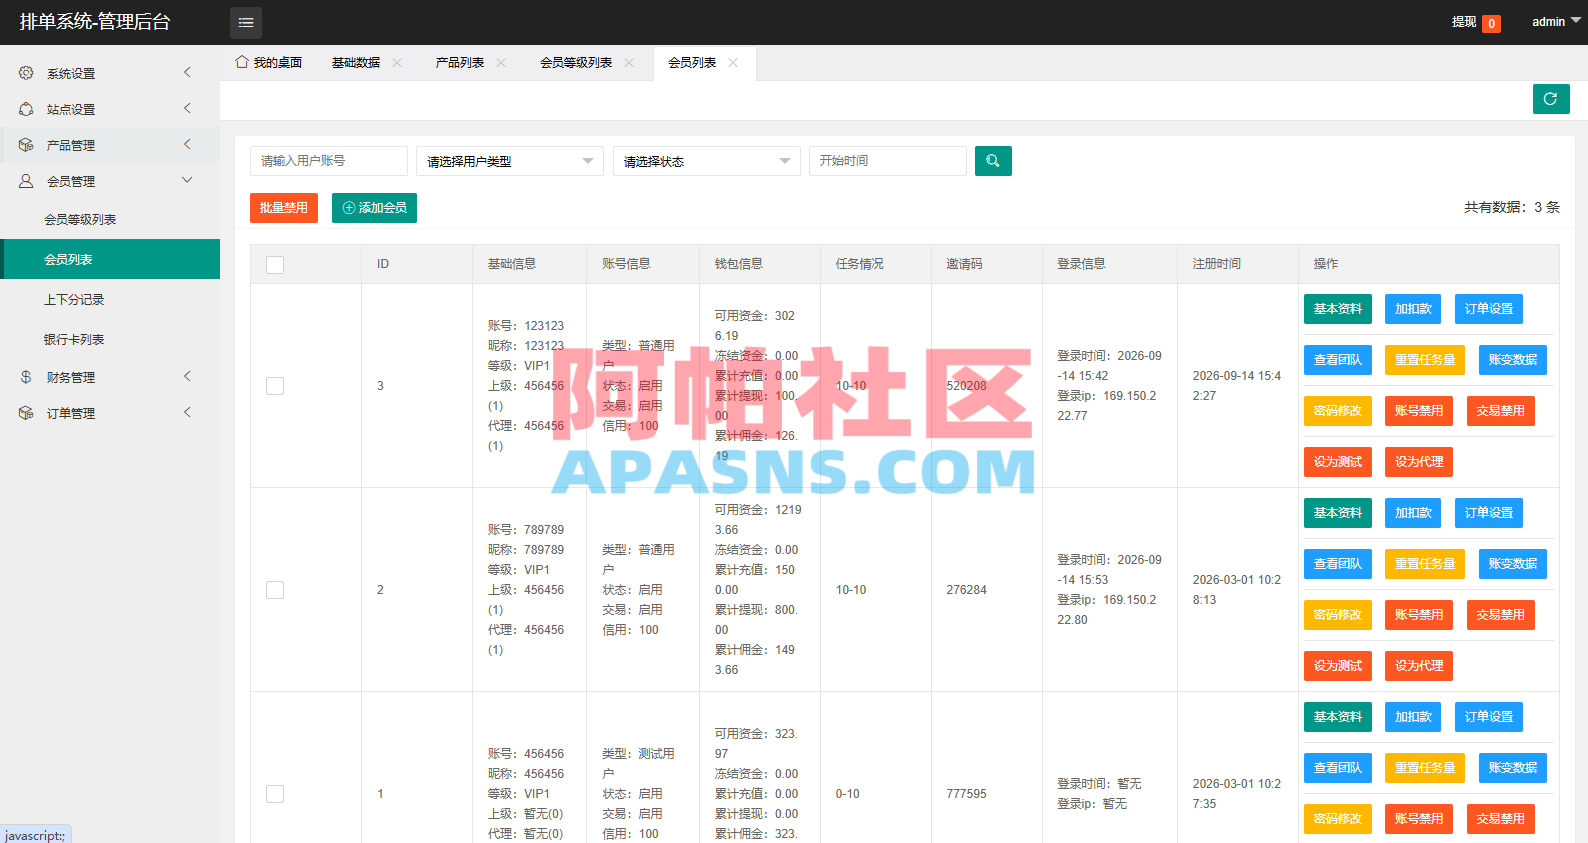Click 基本资料 for account 123123
This screenshot has height=843, width=1588.
[1338, 309]
